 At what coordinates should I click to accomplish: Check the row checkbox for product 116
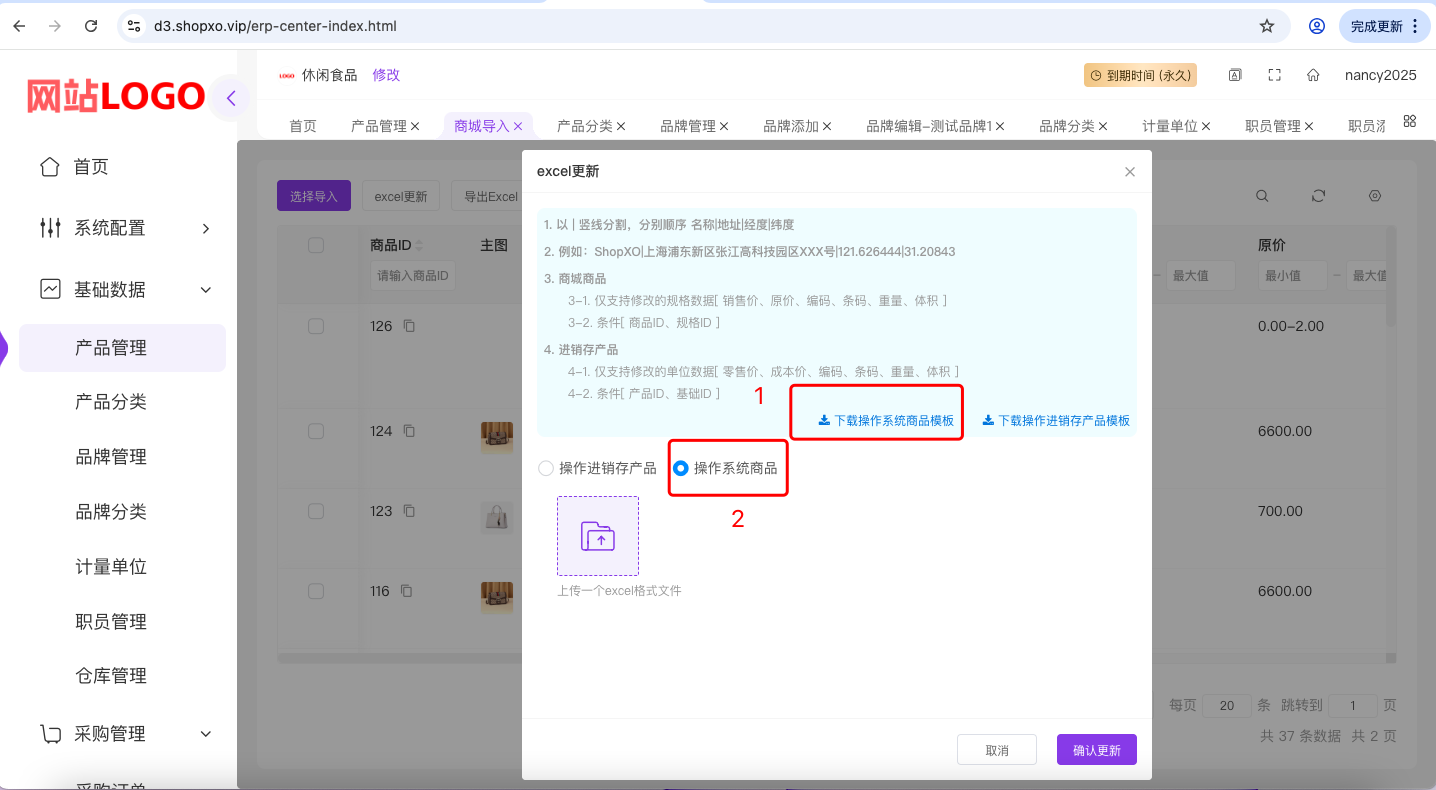pyautogui.click(x=316, y=591)
